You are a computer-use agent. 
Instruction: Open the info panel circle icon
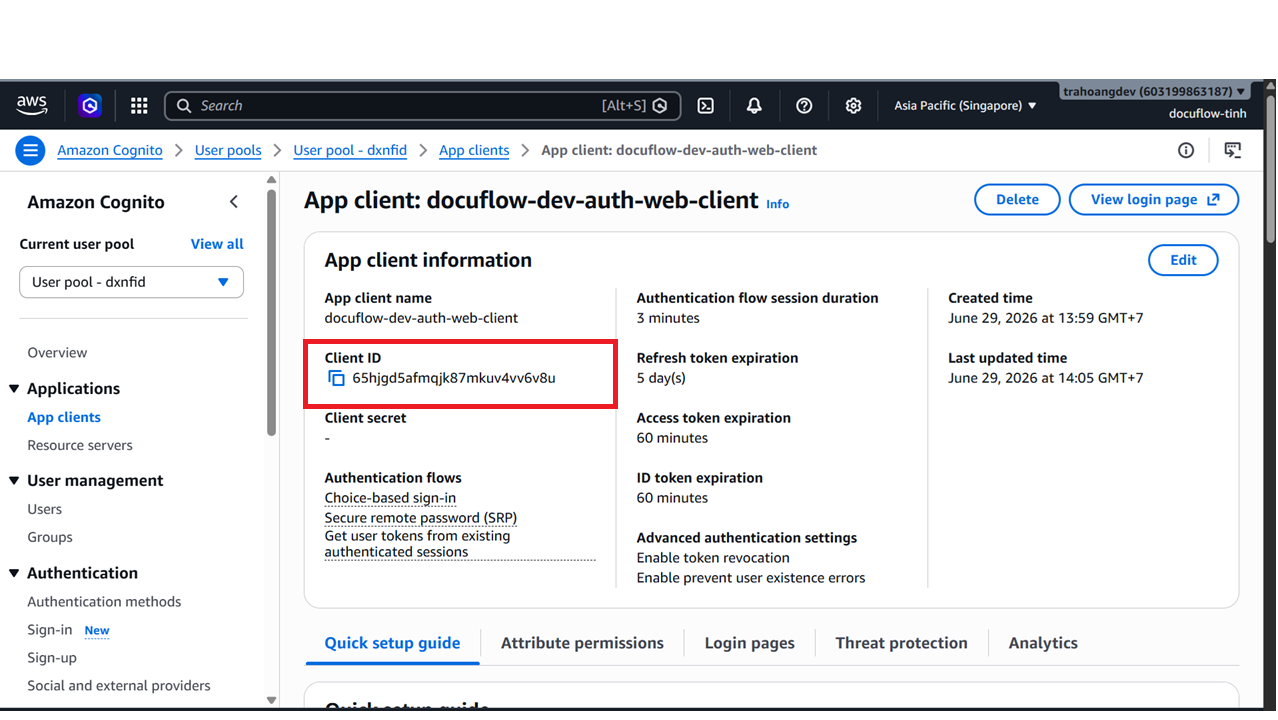pyautogui.click(x=1186, y=150)
